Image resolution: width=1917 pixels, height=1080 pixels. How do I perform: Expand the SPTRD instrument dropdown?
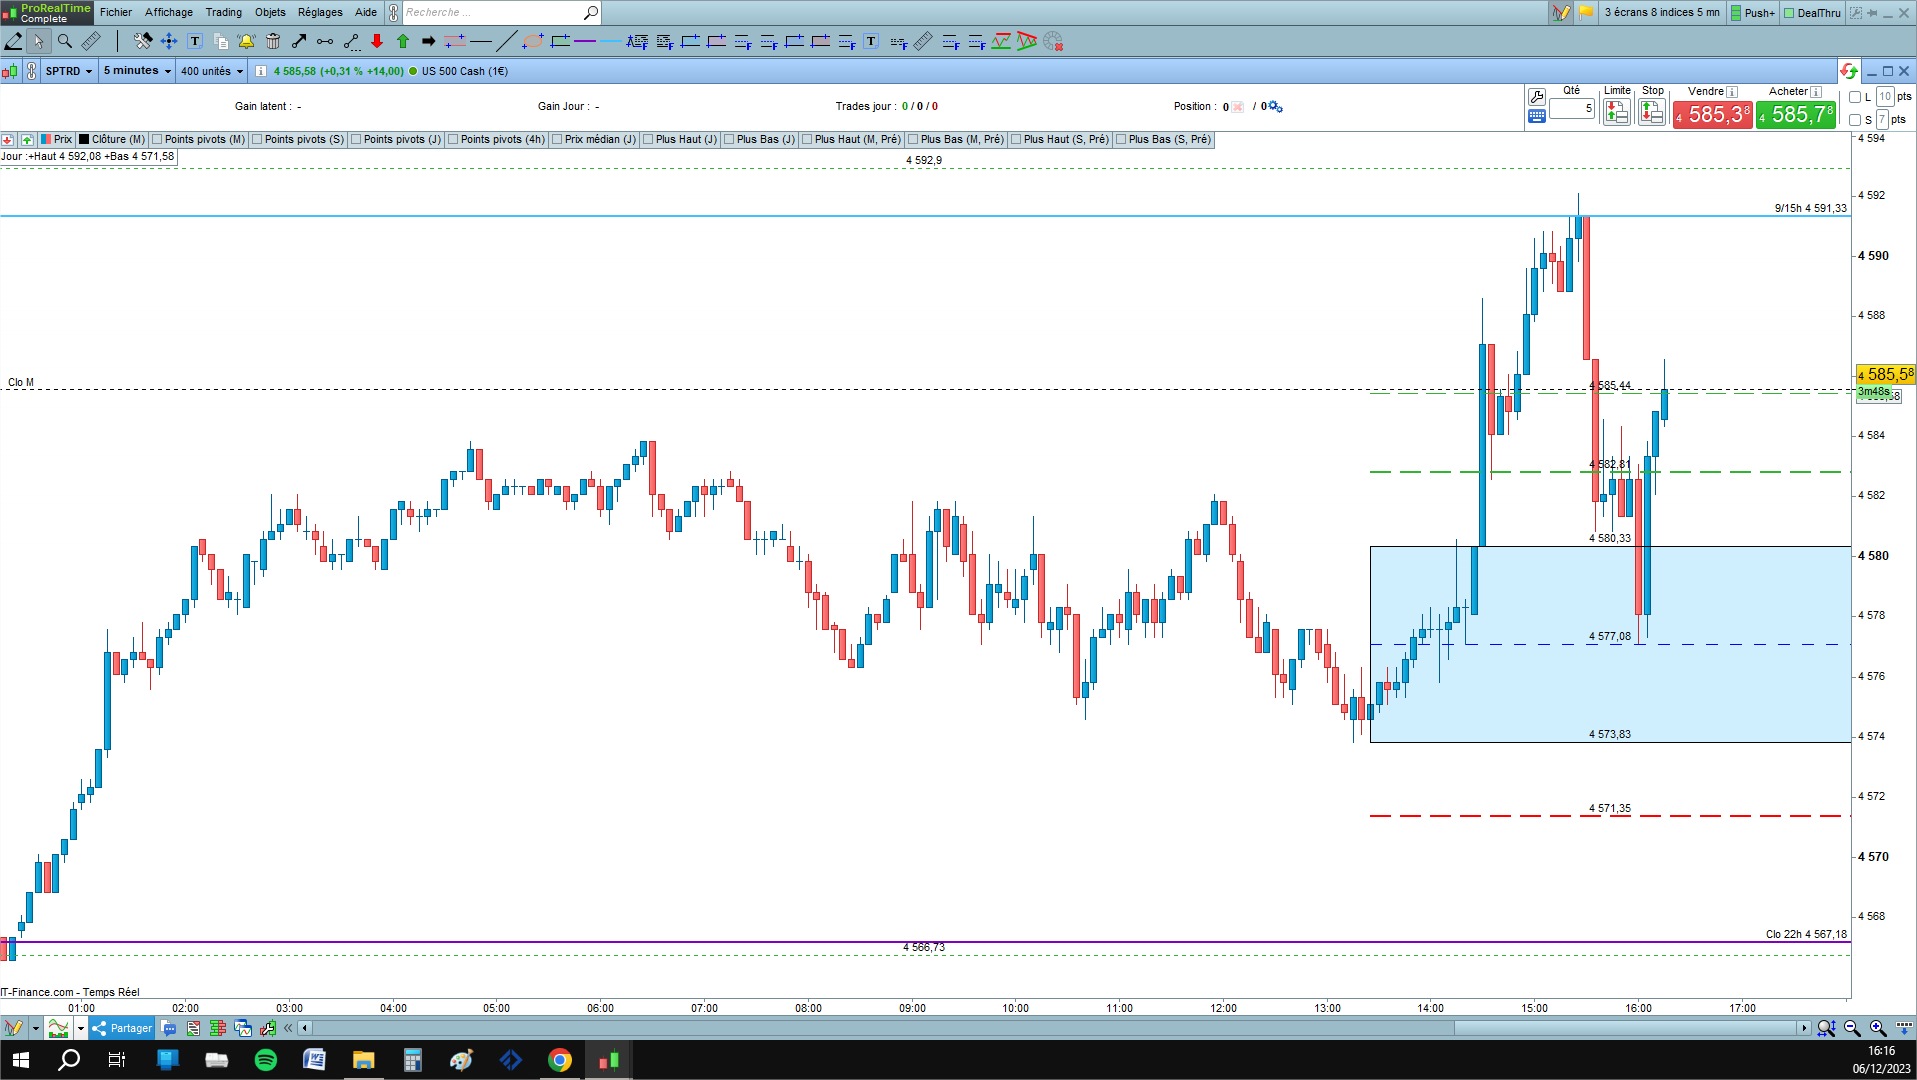68,71
